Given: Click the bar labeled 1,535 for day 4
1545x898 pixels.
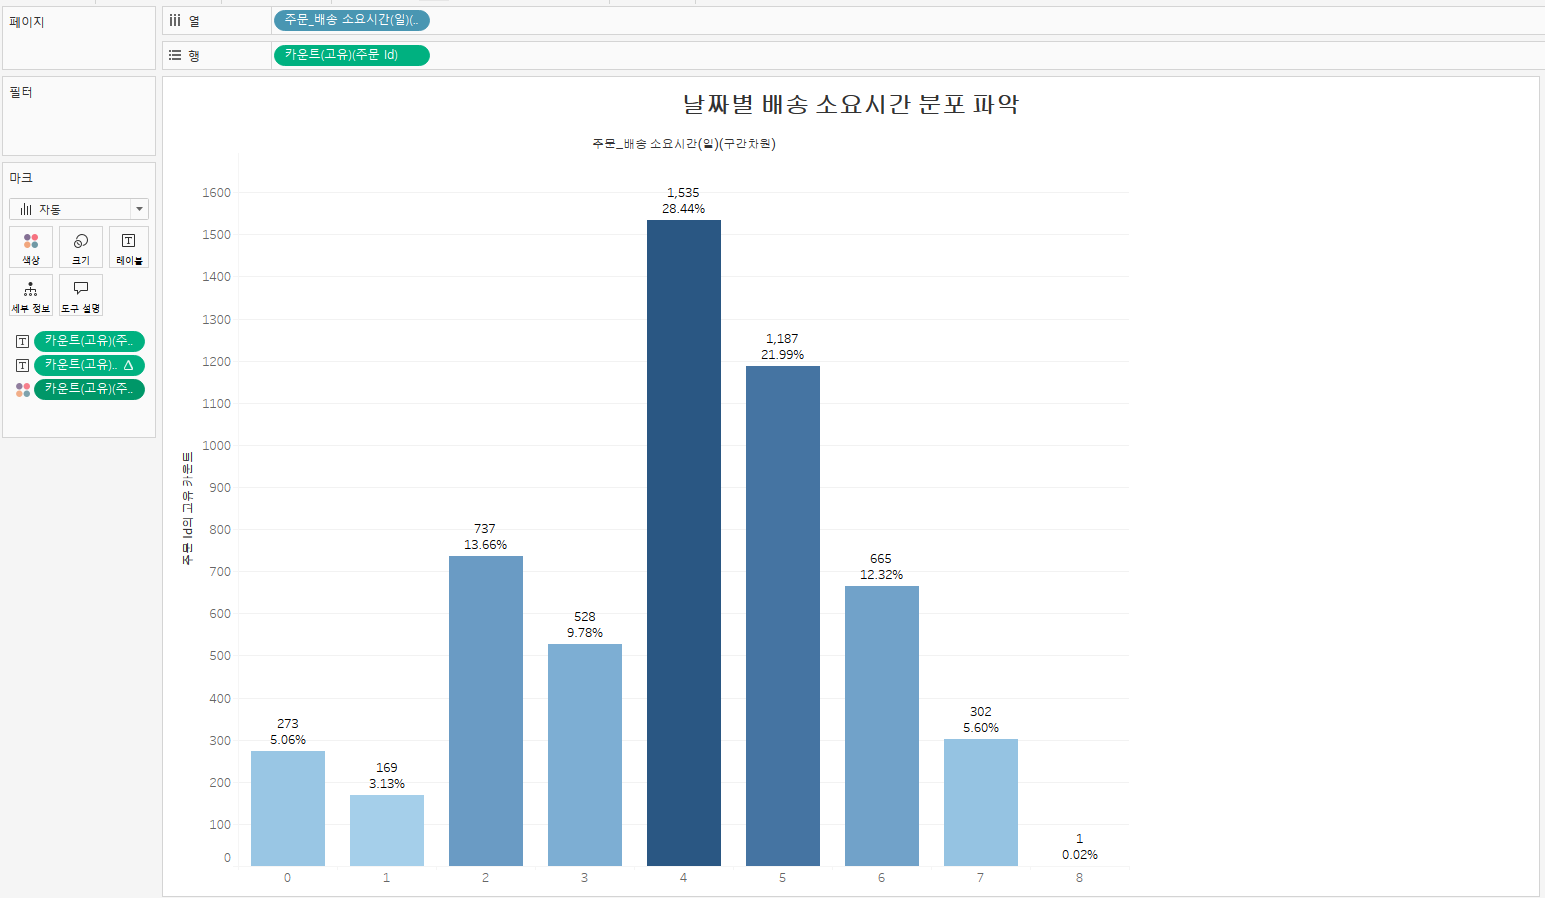Looking at the screenshot, I should tap(684, 543).
